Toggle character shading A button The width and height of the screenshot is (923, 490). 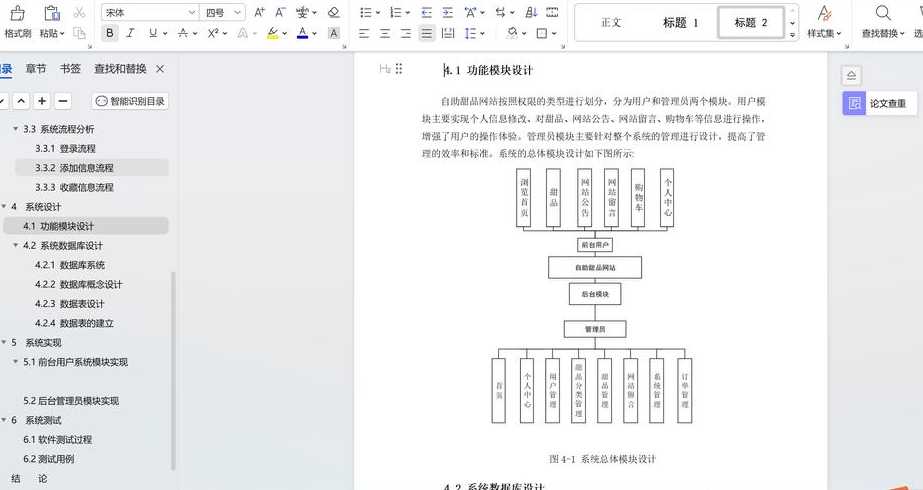(x=333, y=34)
